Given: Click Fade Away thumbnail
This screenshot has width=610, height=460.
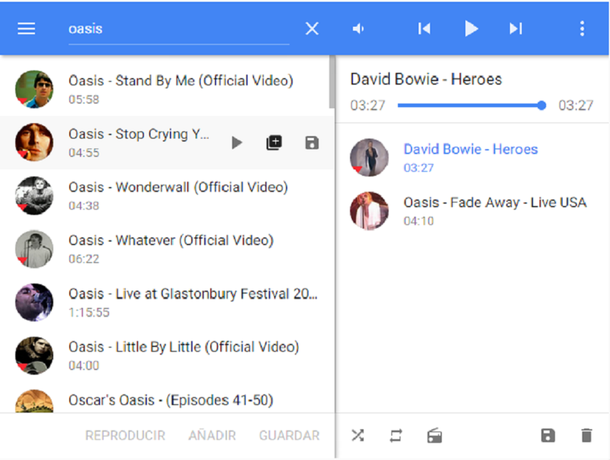Looking at the screenshot, I should coord(369,211).
